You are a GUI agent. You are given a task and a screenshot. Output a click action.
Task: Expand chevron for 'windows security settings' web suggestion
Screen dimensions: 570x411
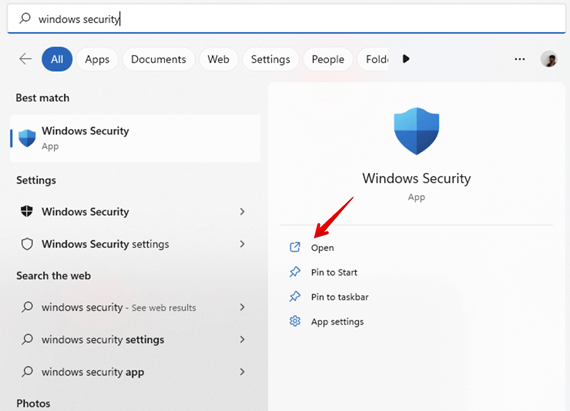point(242,339)
